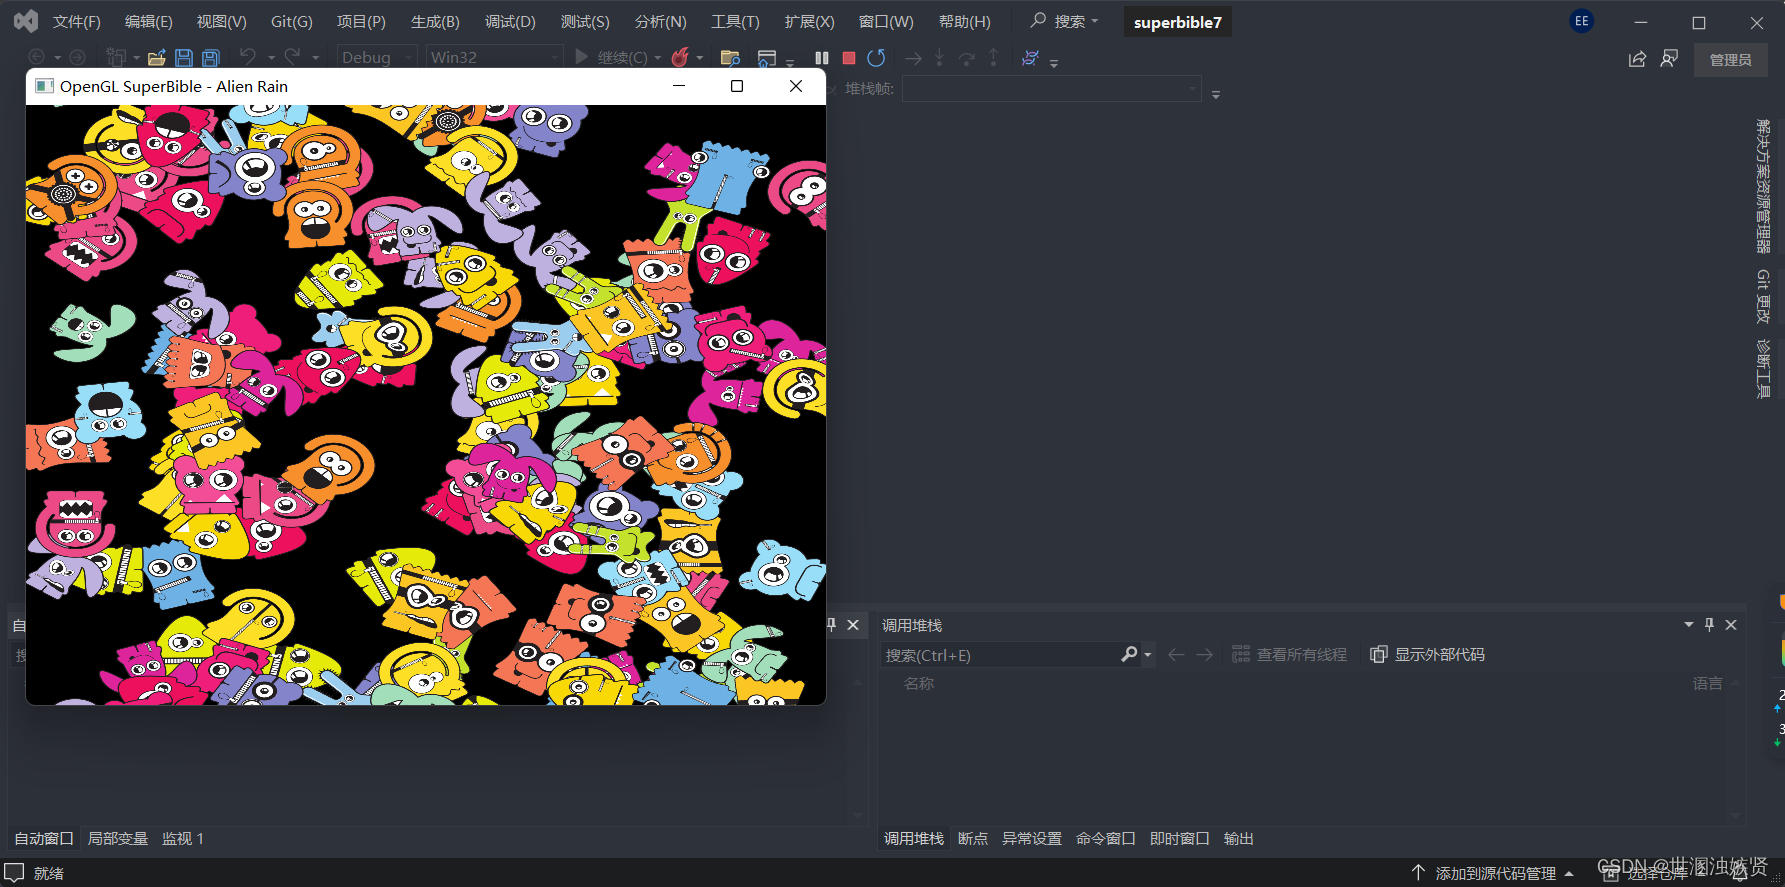Expand the 继续 button dropdown arrow
This screenshot has width=1785, height=887.
click(657, 58)
